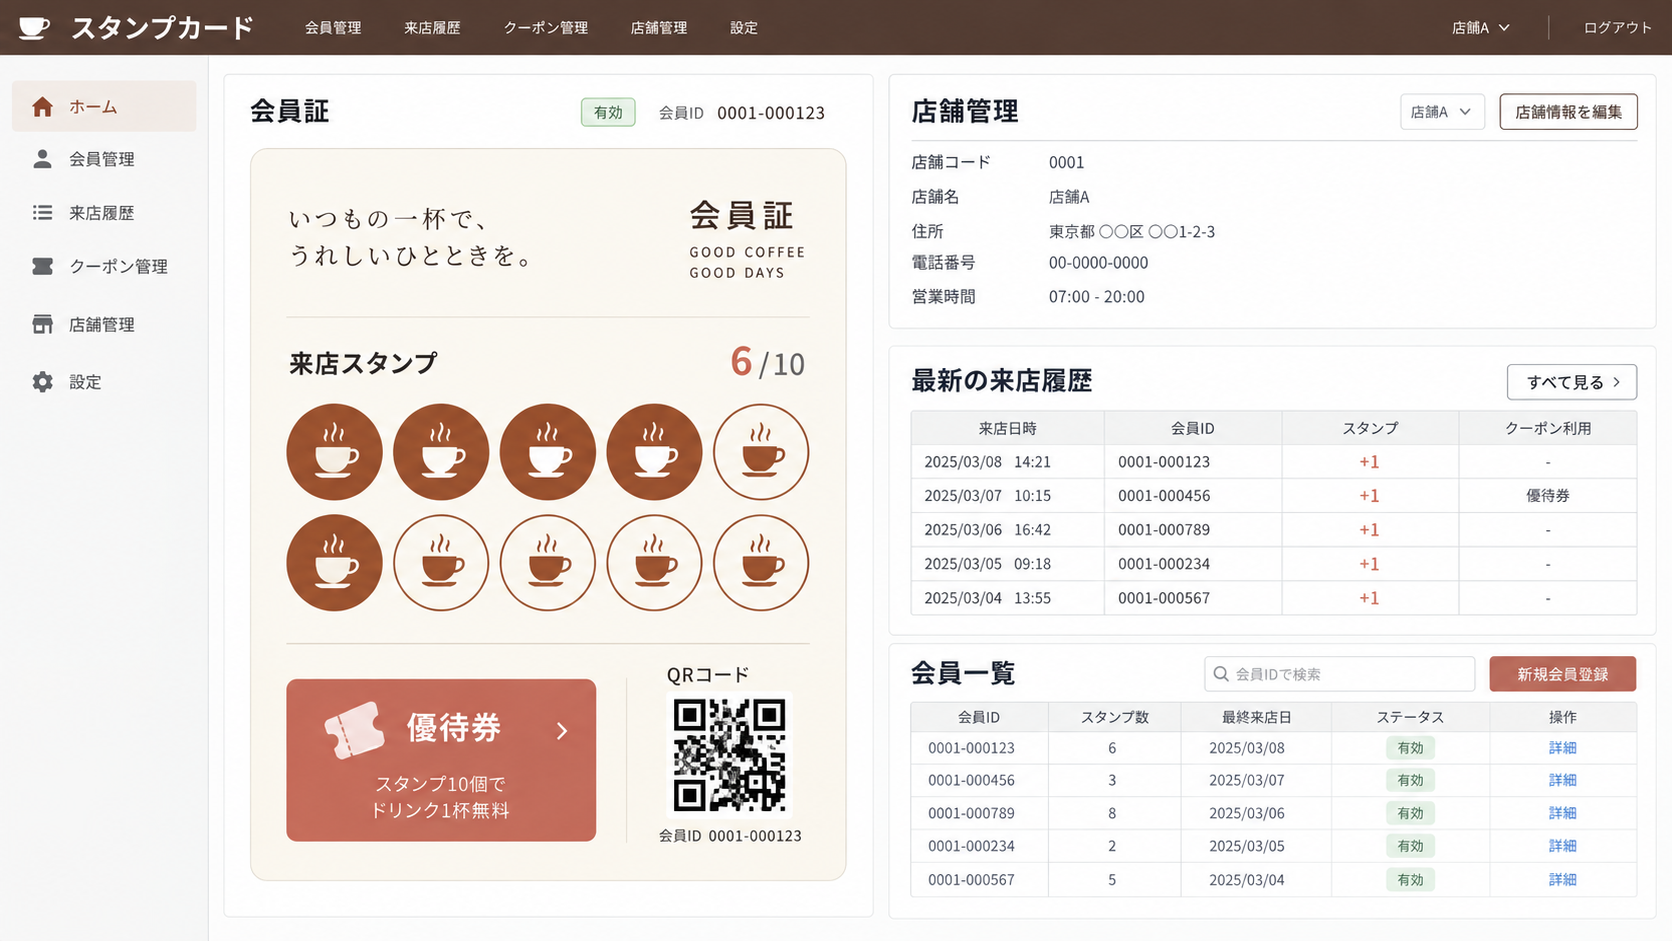Click the 店舗情報を編集 button
The width and height of the screenshot is (1672, 941).
coord(1568,112)
